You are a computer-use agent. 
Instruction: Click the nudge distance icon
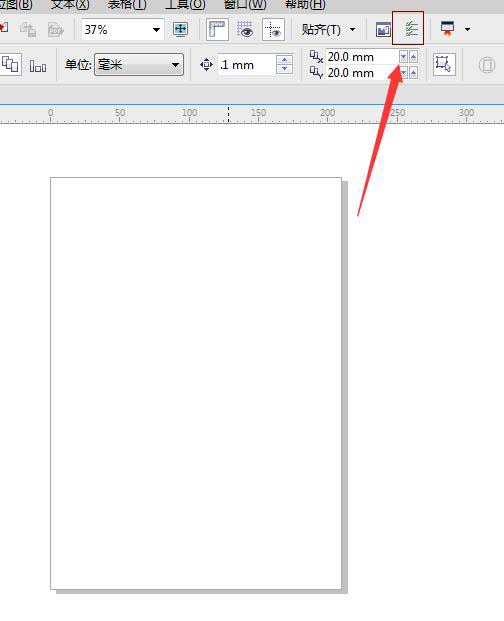[x=206, y=65]
